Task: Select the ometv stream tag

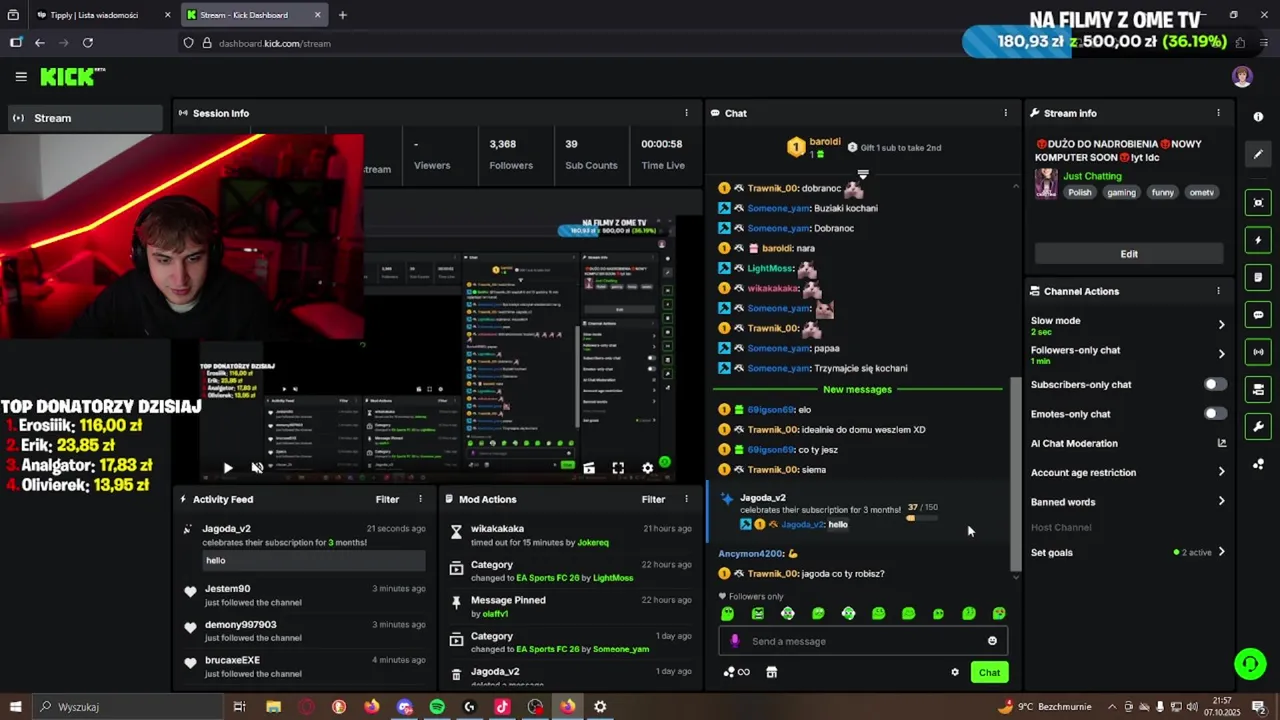Action: [x=1201, y=193]
